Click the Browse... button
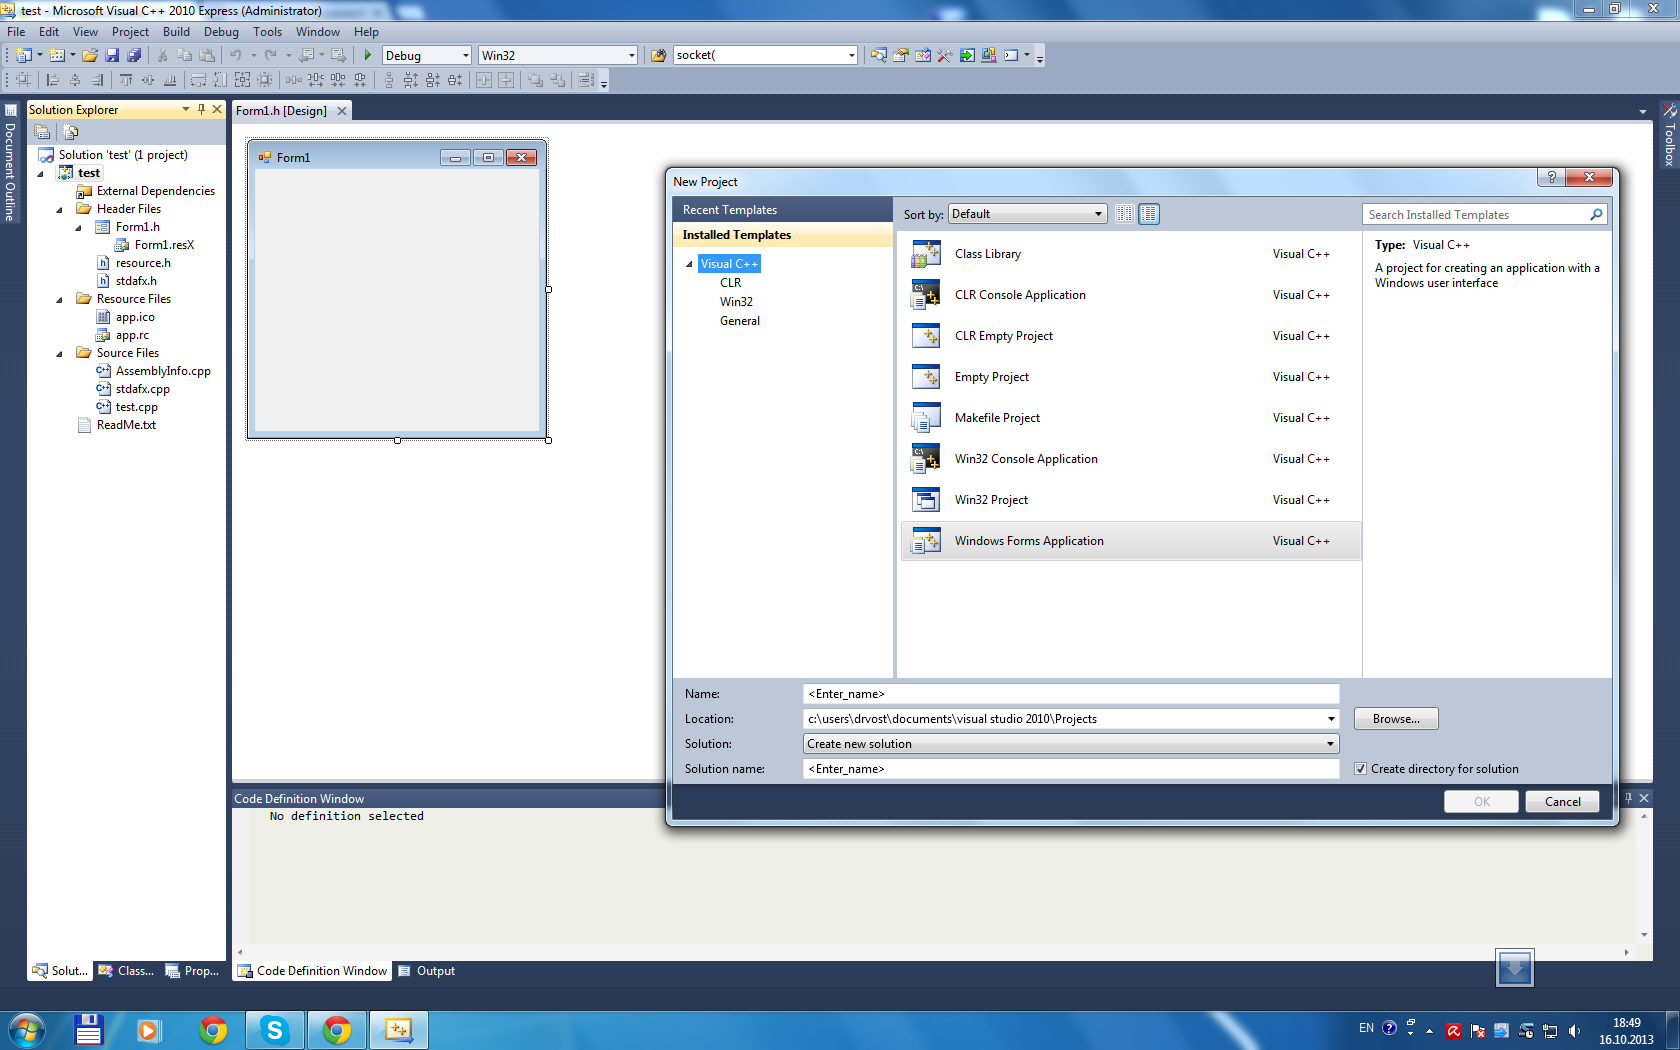Image resolution: width=1680 pixels, height=1050 pixels. click(x=1395, y=719)
